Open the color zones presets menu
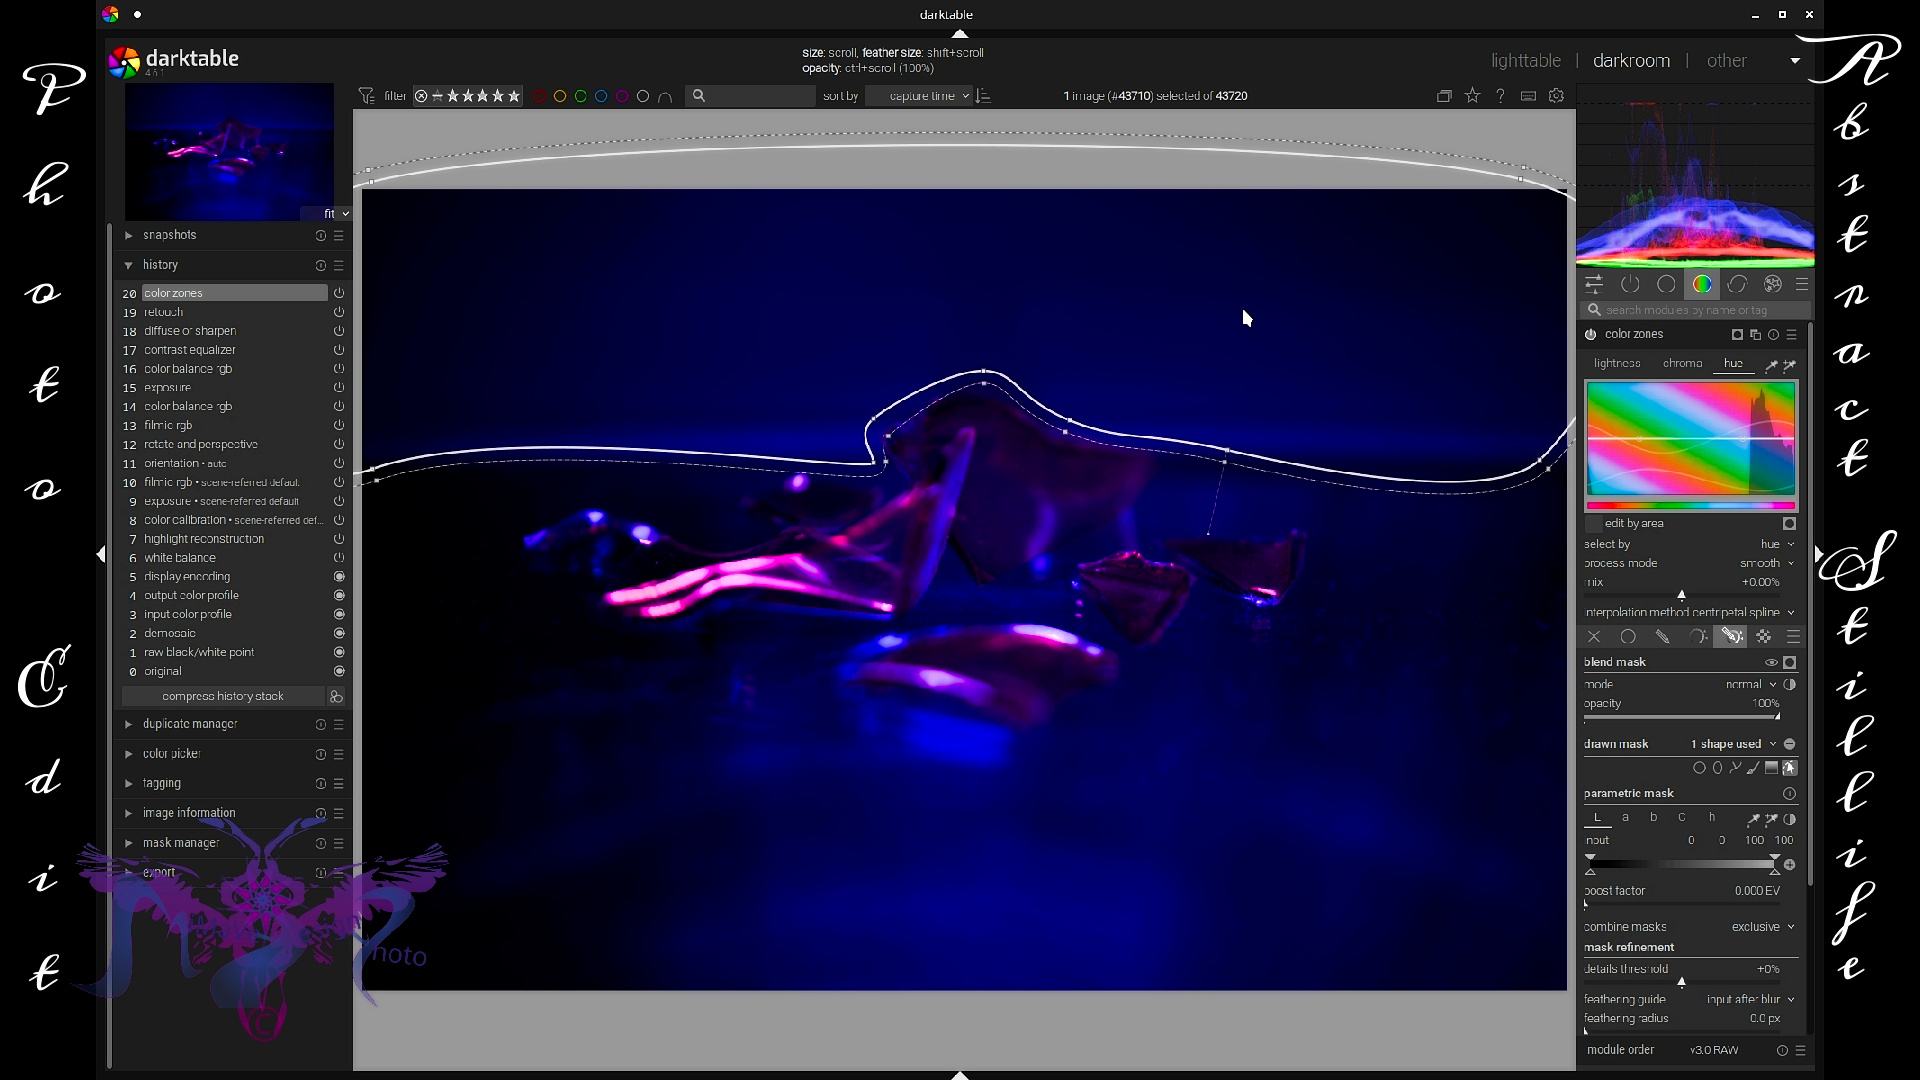Screen dimensions: 1920x1080 pos(1792,335)
